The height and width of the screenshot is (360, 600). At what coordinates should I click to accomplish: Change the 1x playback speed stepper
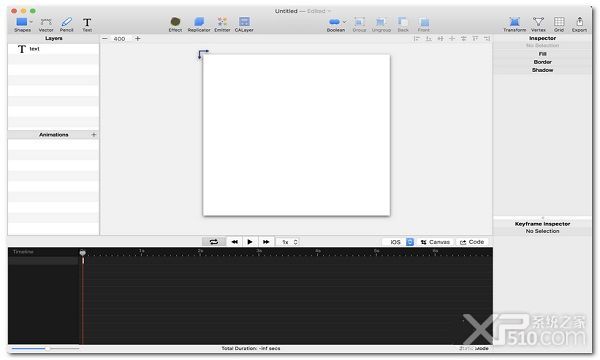(x=295, y=242)
